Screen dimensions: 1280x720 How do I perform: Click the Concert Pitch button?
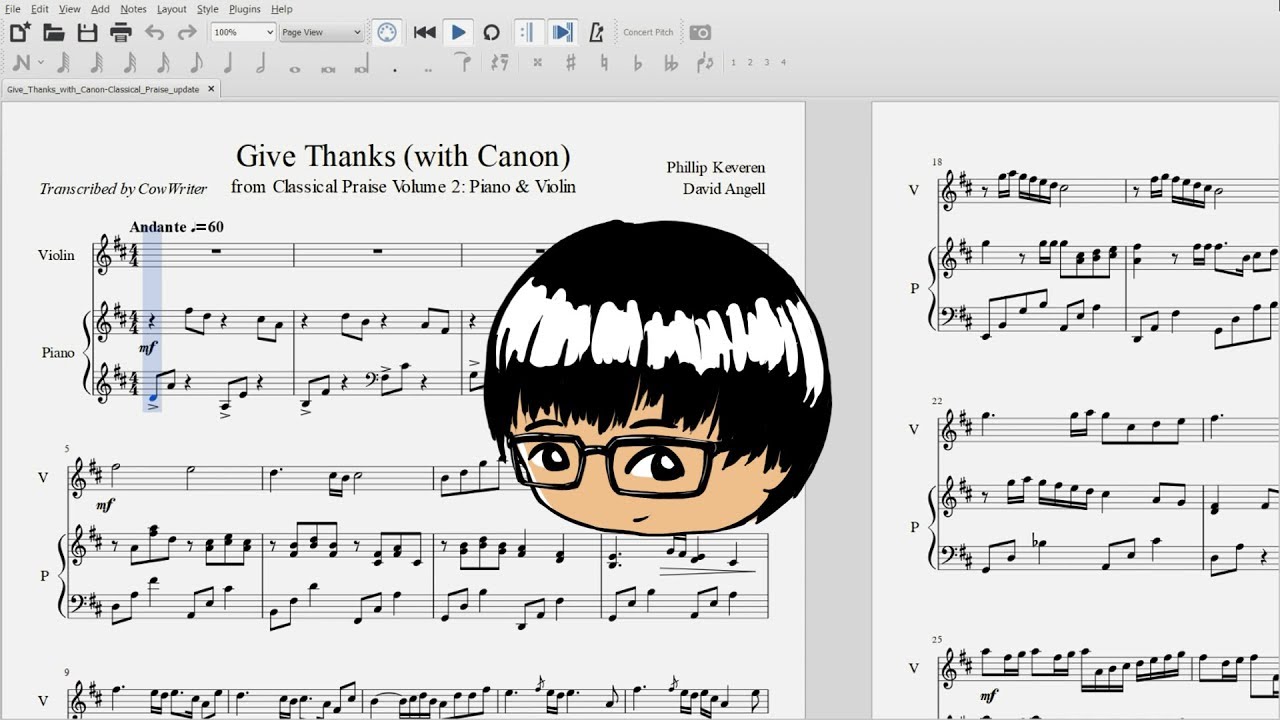648,32
